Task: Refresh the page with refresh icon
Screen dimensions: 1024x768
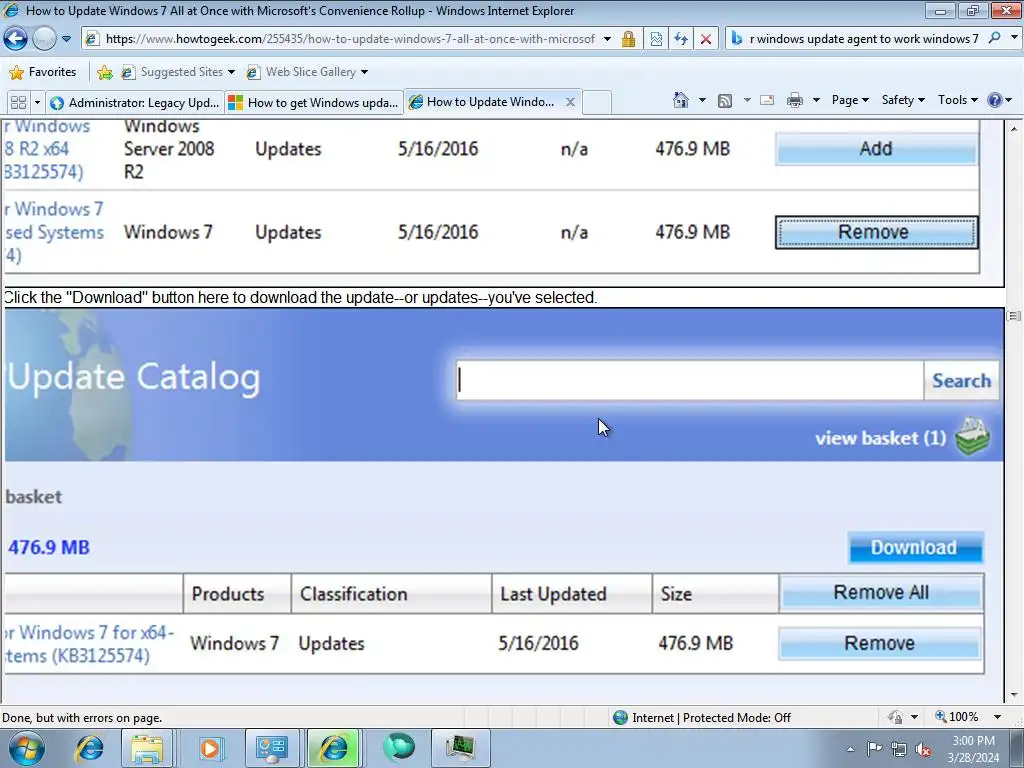Action: point(680,39)
